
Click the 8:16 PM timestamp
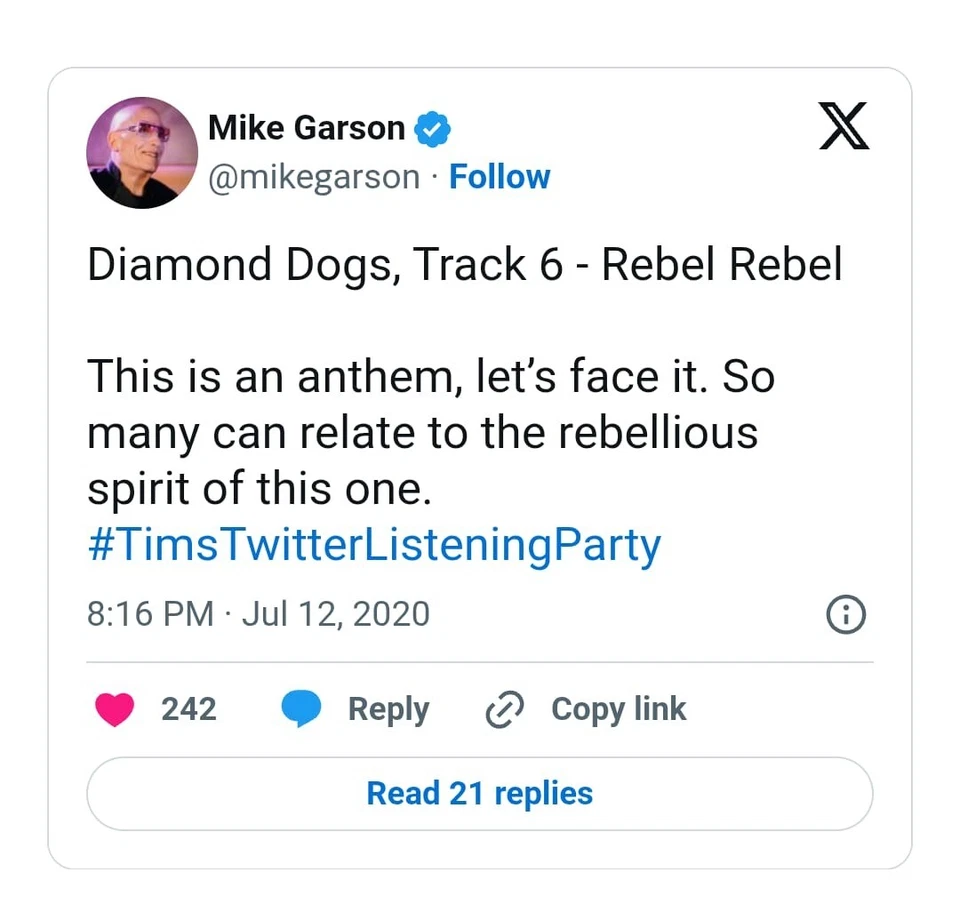pos(150,613)
